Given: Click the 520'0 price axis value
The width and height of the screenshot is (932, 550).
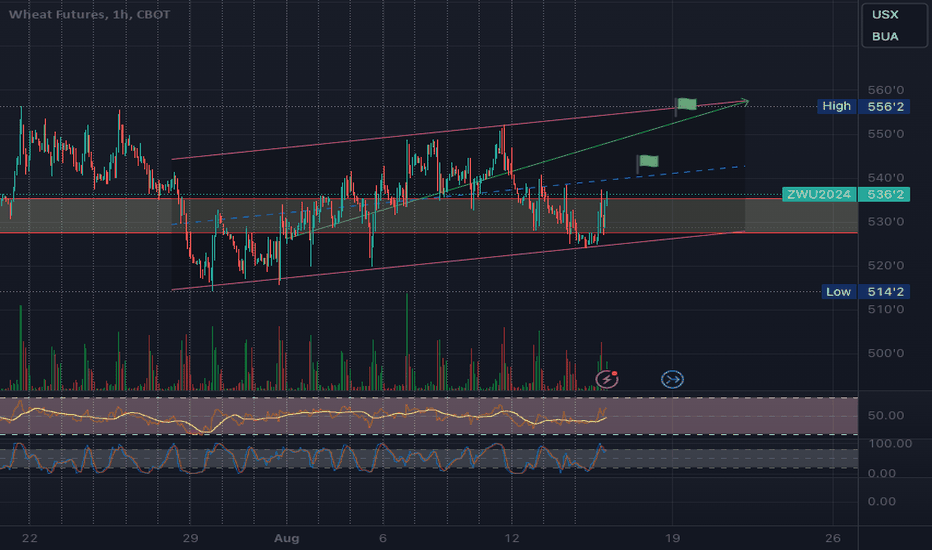Looking at the screenshot, I should (886, 266).
